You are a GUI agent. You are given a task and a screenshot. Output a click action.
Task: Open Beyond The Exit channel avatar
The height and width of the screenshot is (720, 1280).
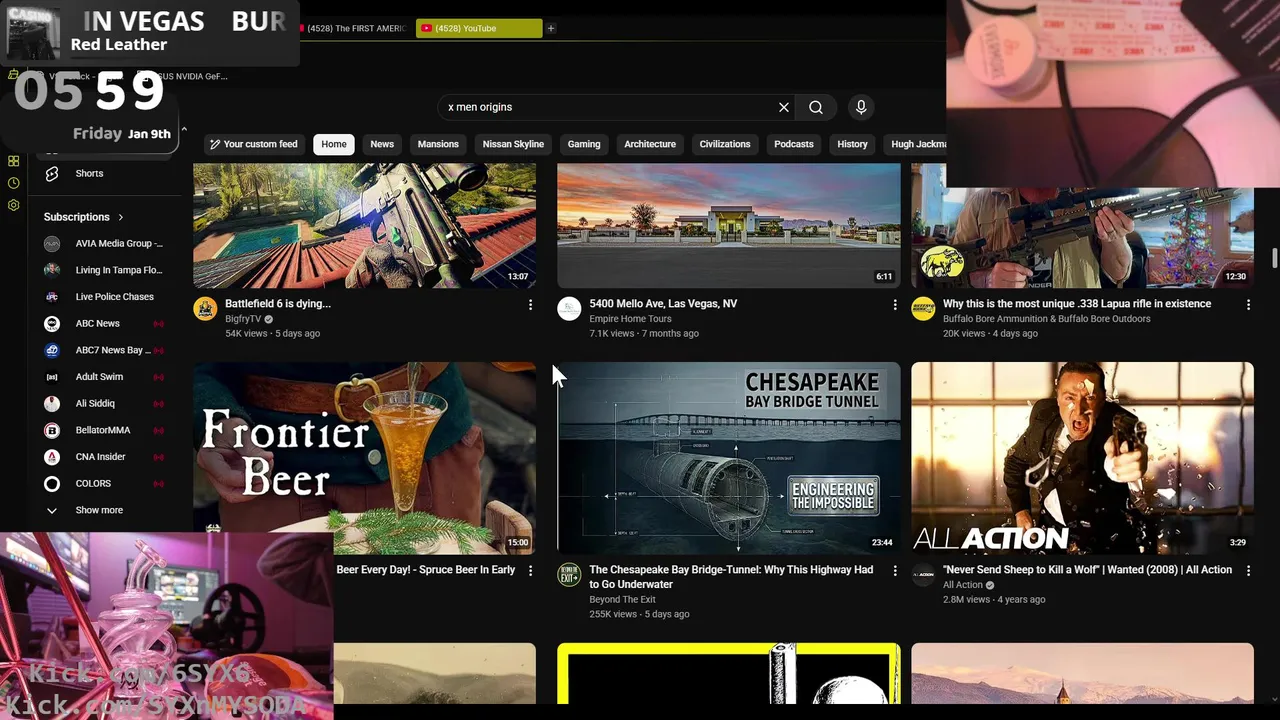tap(569, 575)
